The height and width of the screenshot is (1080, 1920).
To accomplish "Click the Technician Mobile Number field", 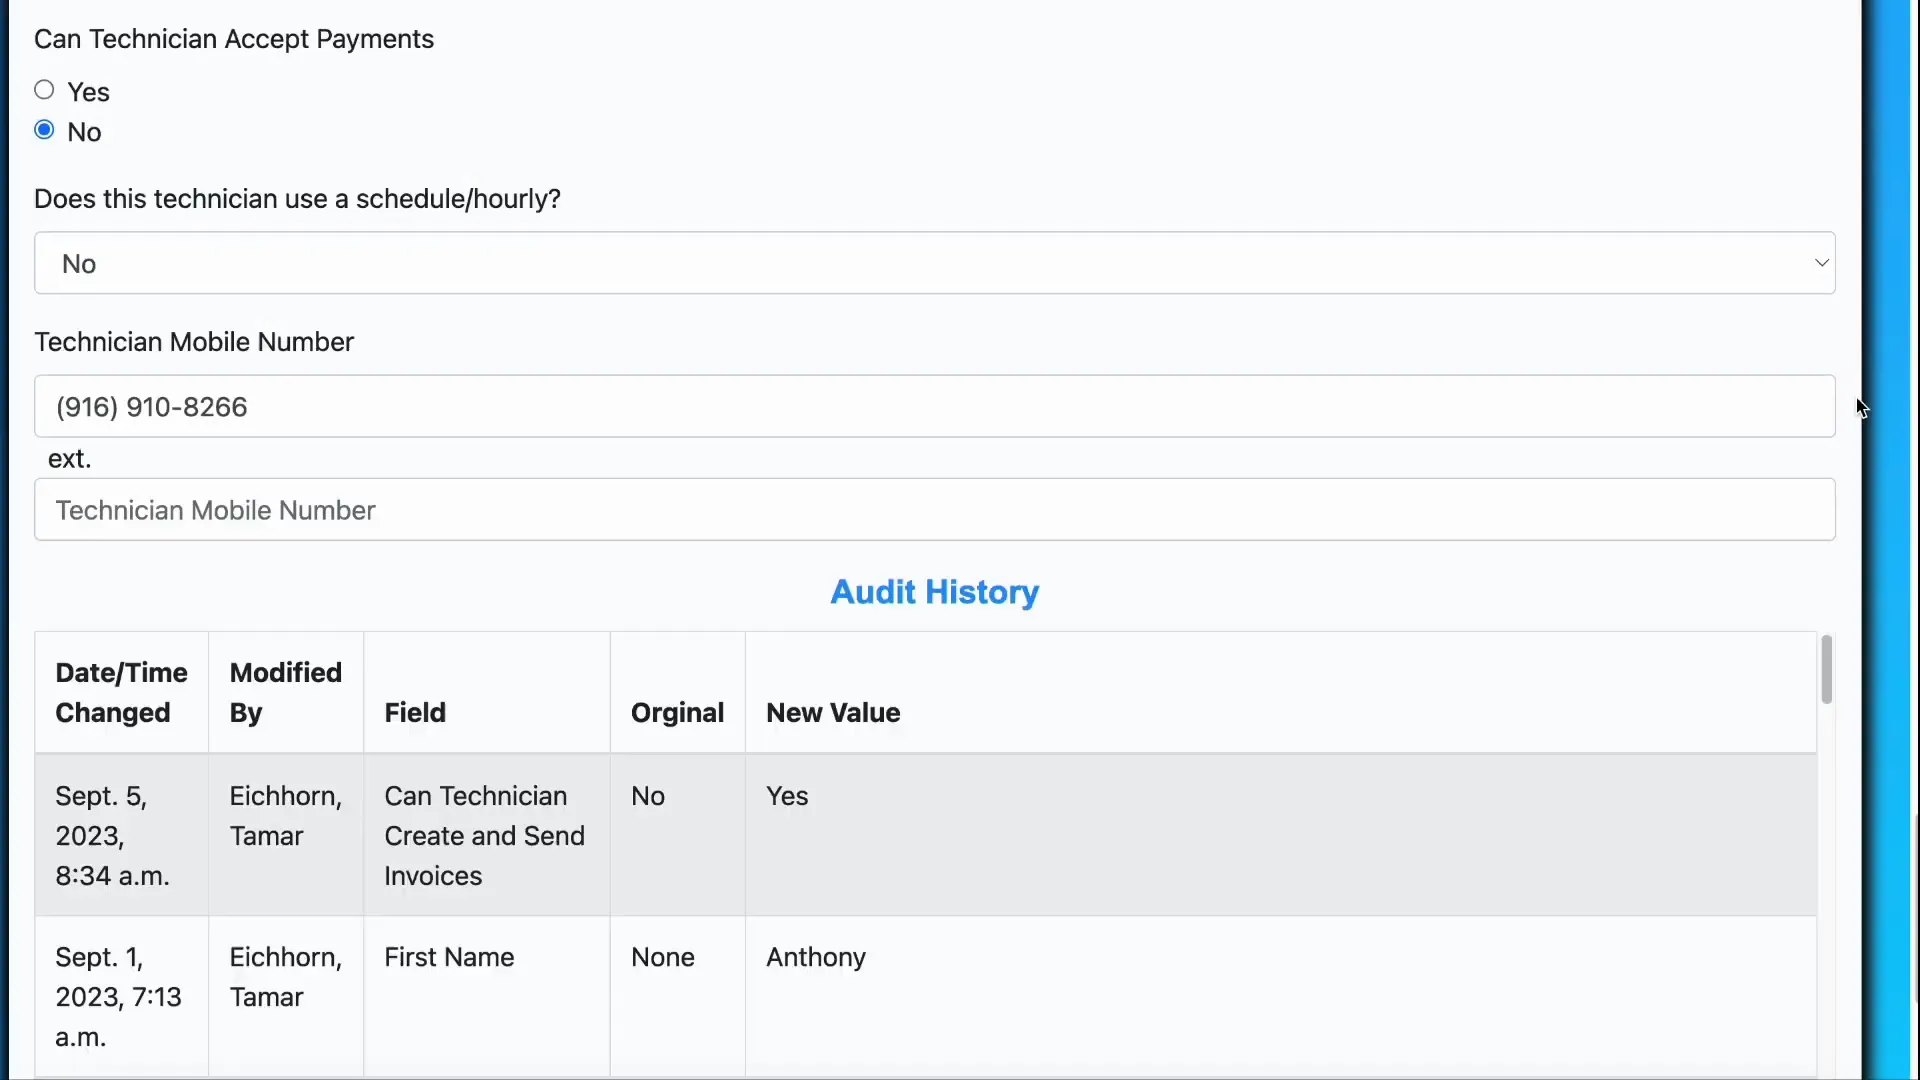I will click(x=934, y=406).
